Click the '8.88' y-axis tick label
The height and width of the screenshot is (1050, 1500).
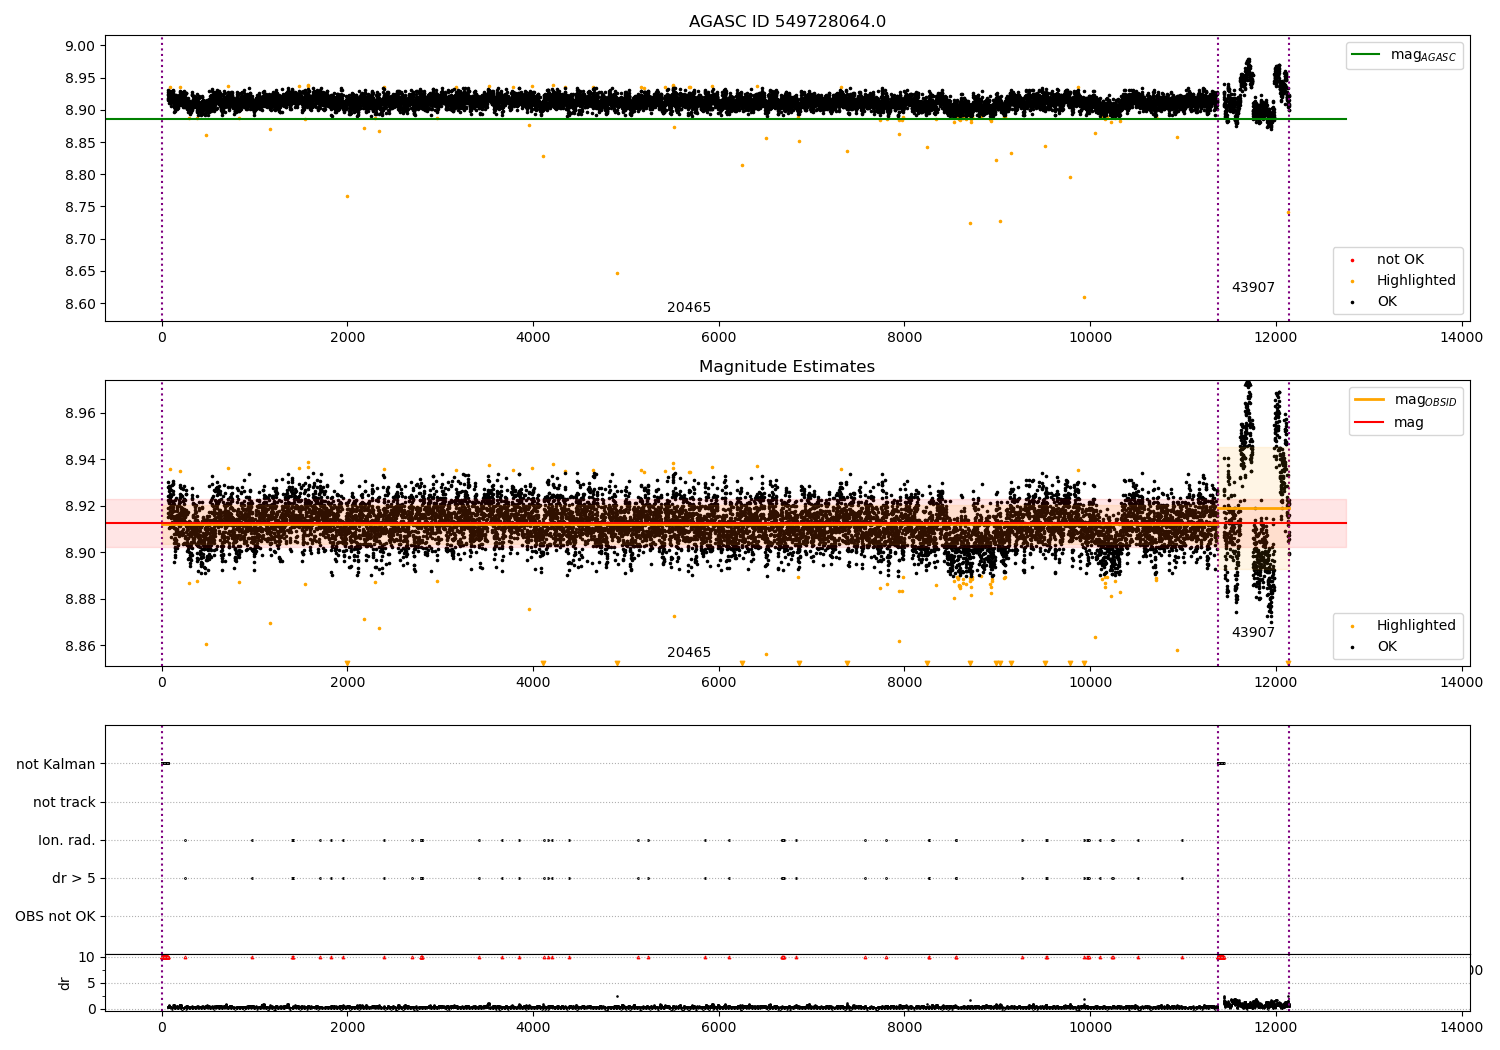click(81, 599)
